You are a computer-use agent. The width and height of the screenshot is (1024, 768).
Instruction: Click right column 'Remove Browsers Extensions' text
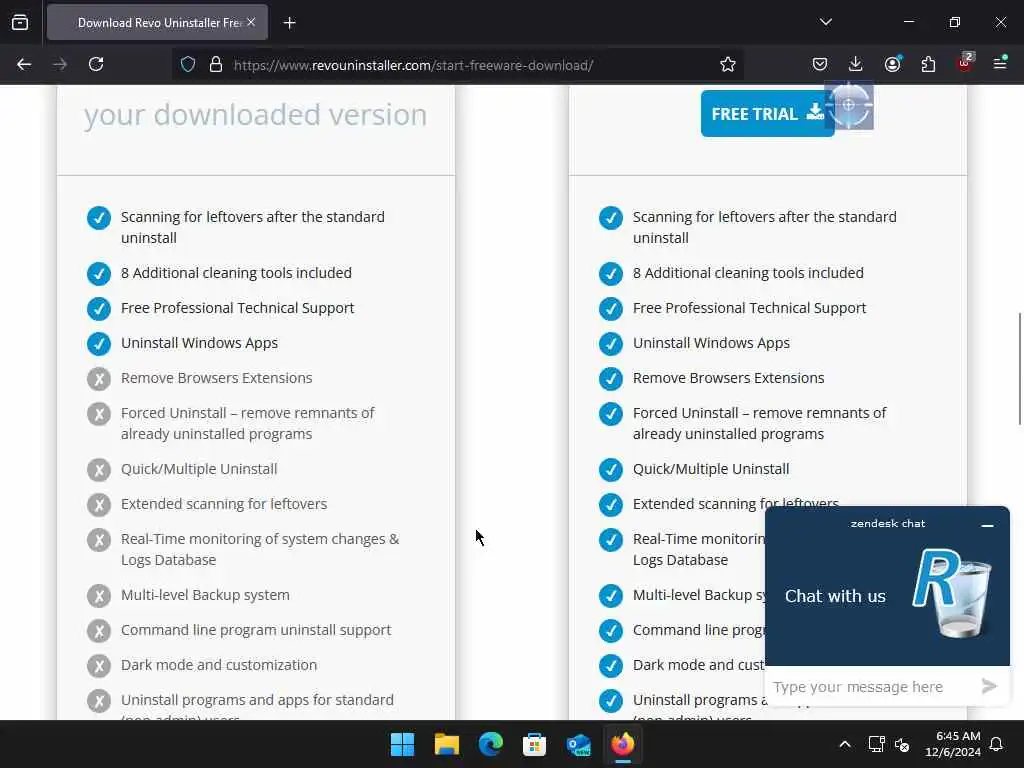point(728,378)
